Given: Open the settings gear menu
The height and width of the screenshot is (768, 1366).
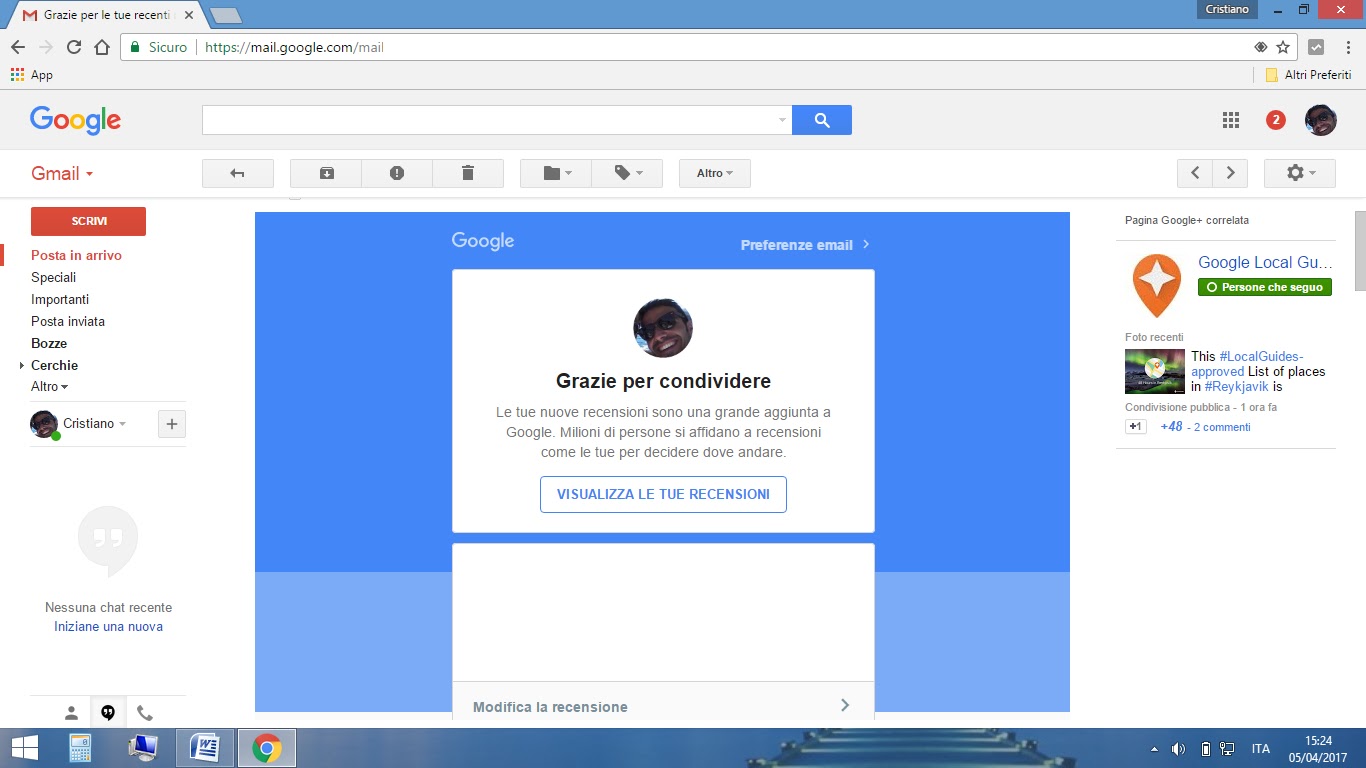Looking at the screenshot, I should pyautogui.click(x=1300, y=173).
